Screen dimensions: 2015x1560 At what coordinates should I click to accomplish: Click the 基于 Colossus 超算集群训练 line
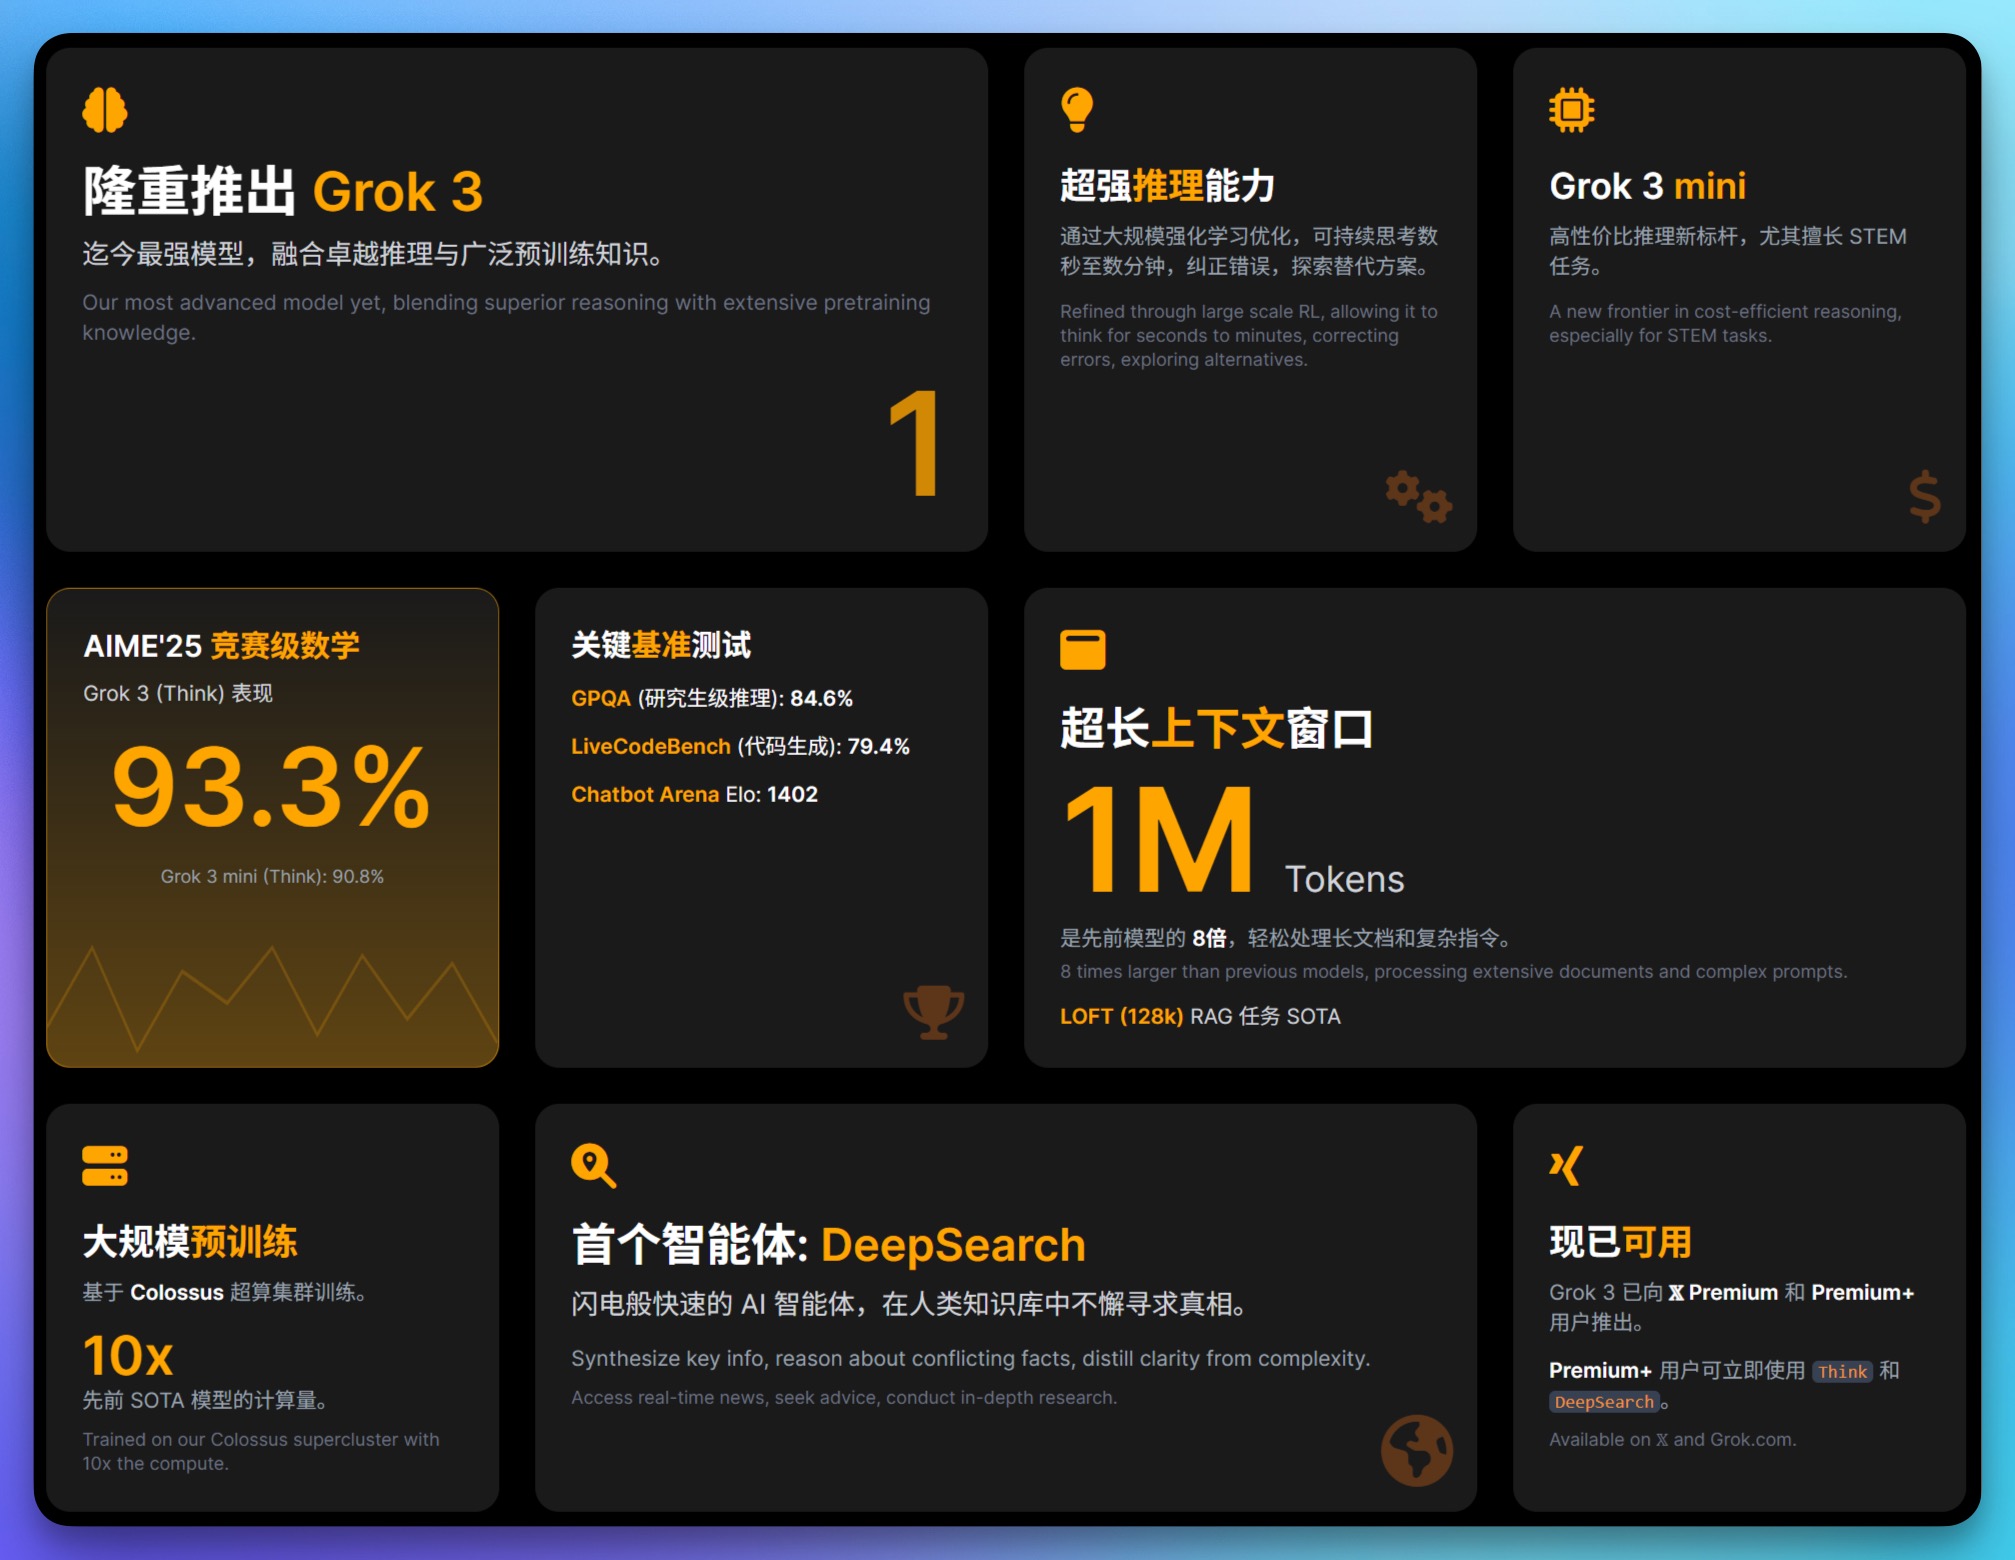point(224,1292)
